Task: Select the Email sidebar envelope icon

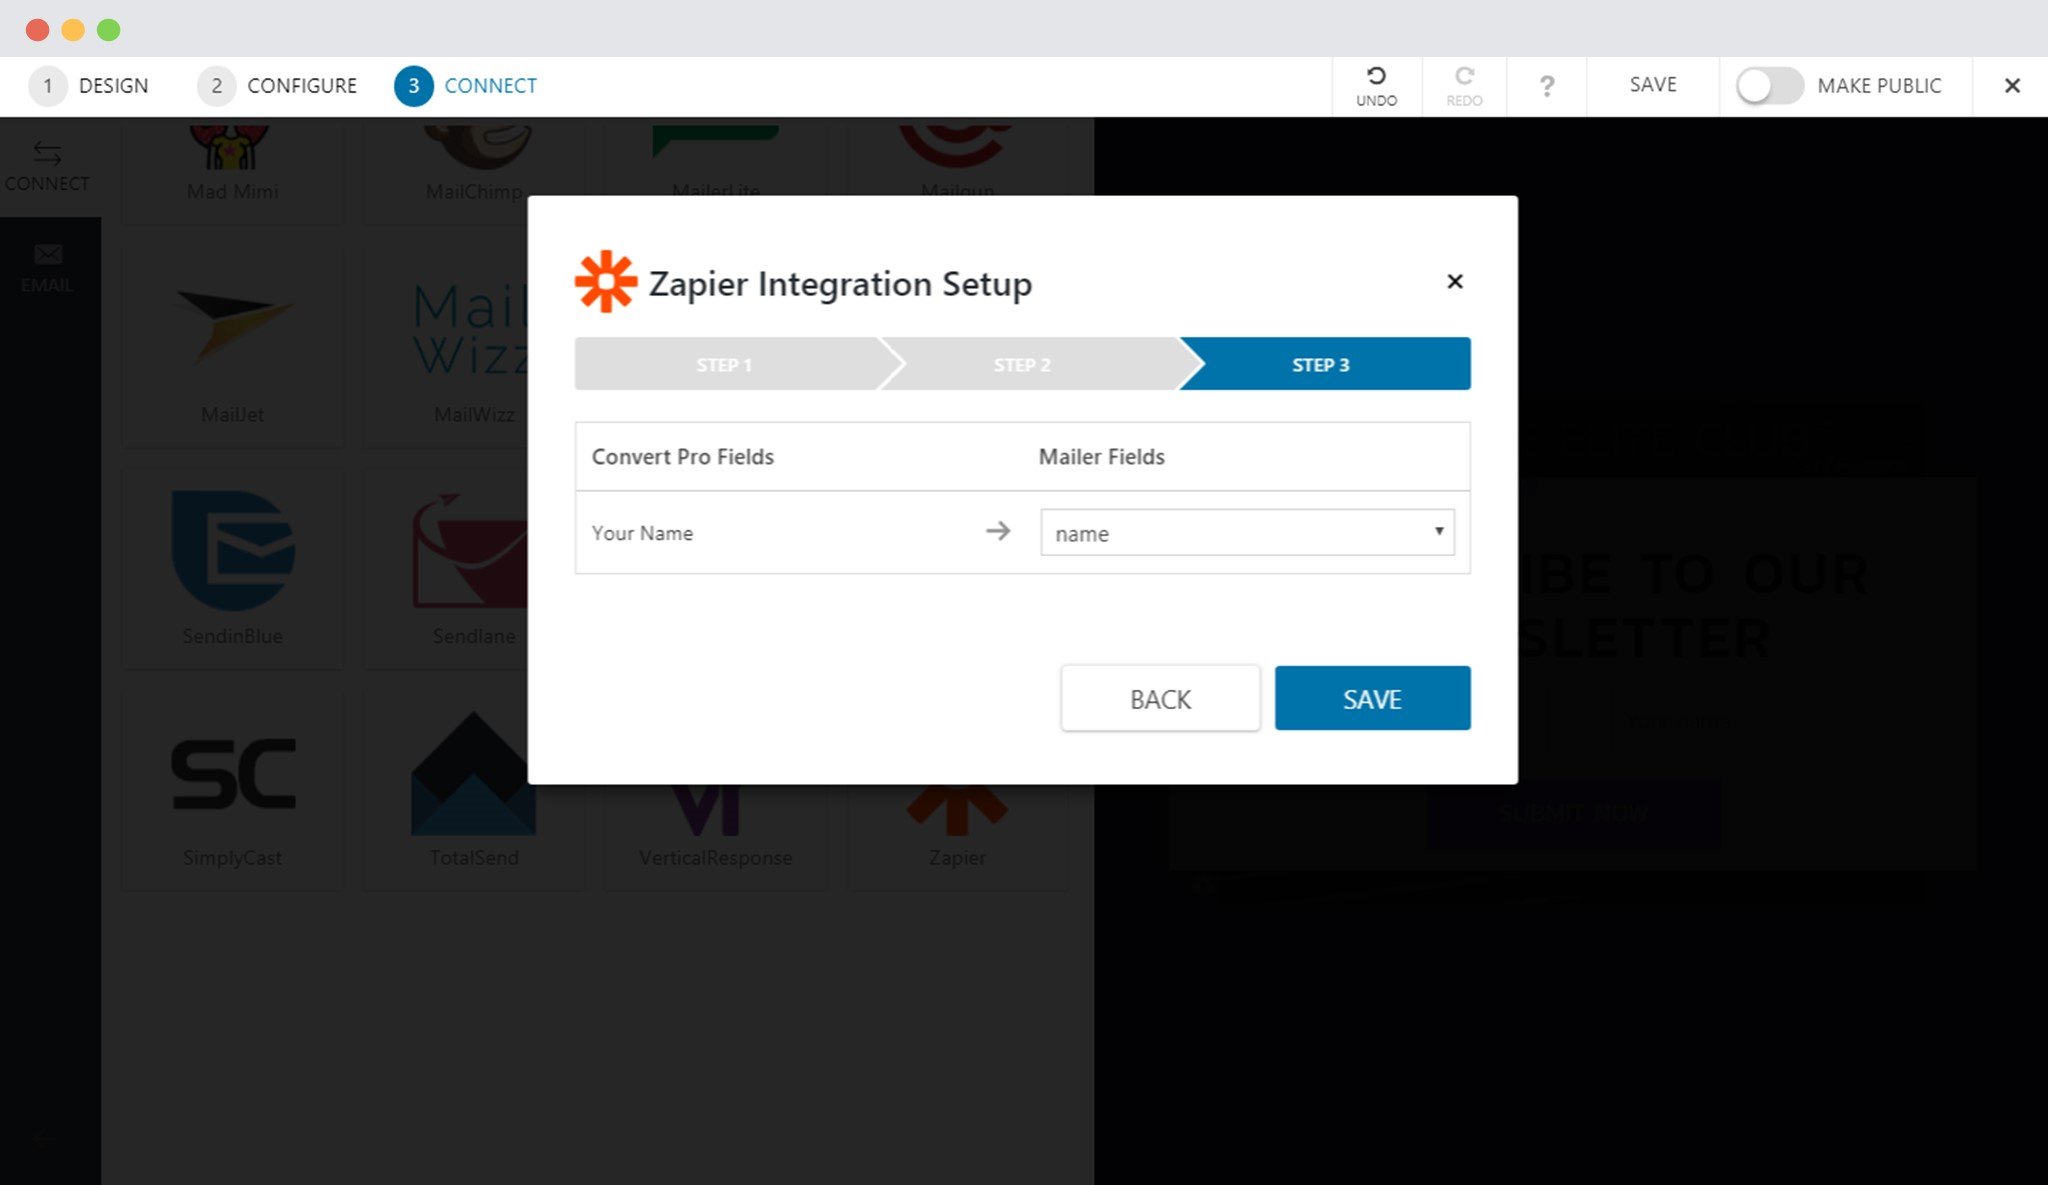Action: pos(47,255)
